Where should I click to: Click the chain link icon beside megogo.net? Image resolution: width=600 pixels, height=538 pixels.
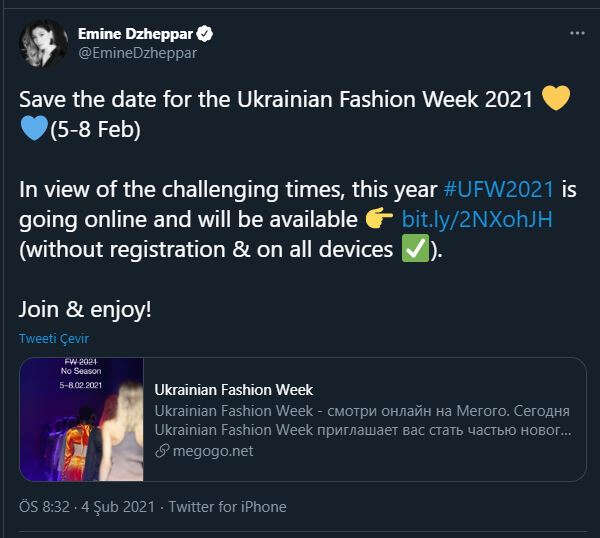[162, 450]
